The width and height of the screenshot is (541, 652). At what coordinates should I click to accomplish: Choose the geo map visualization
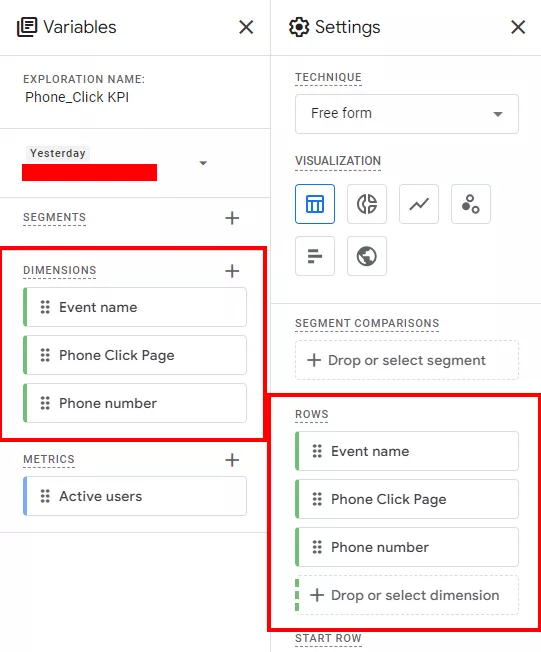367,256
